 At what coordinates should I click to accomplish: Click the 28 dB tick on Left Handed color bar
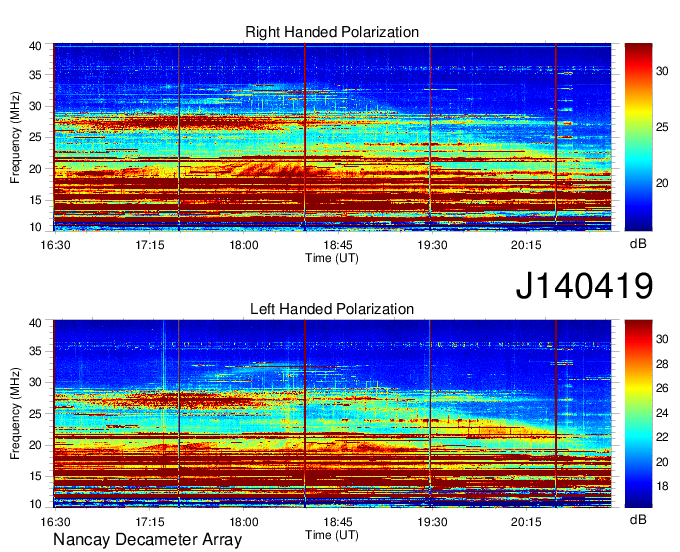pyautogui.click(x=662, y=364)
